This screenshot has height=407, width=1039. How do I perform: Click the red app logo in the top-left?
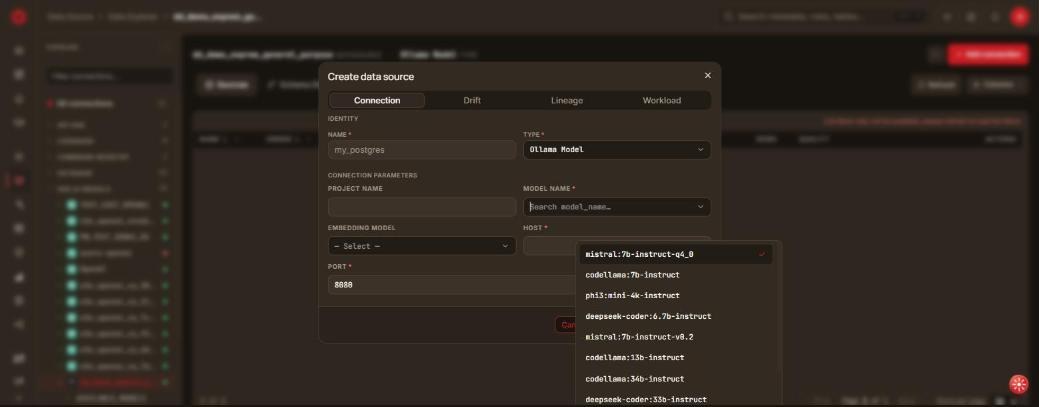19,17
